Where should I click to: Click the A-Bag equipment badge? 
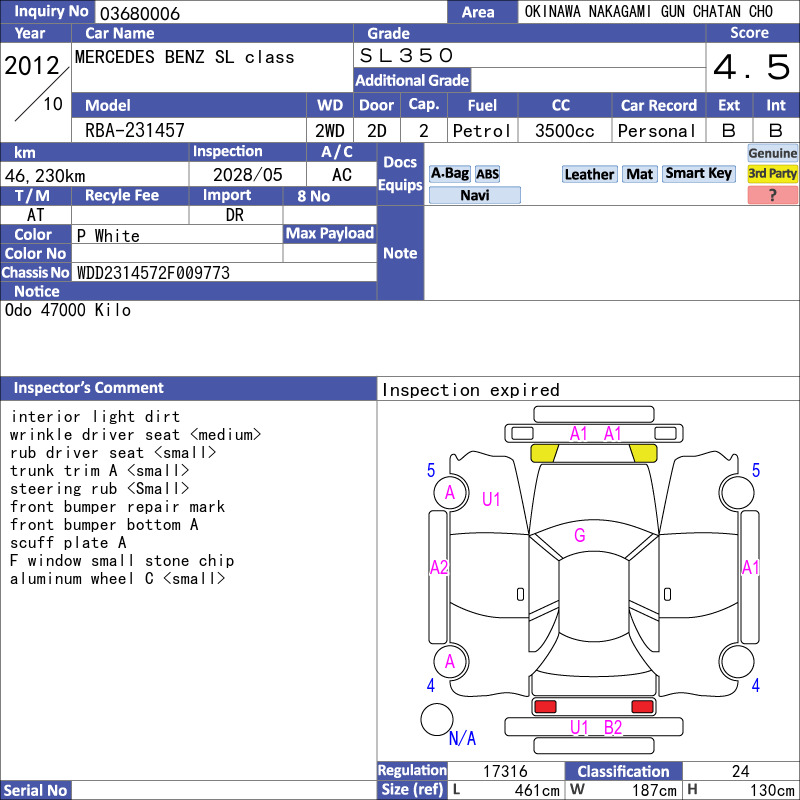pos(449,174)
